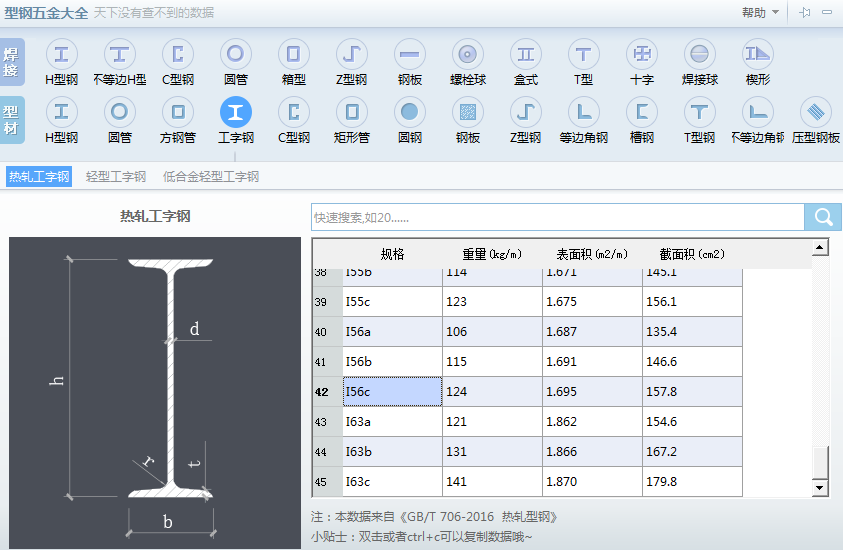Open the 低合金轻型工字钢 tab

pos(211,176)
